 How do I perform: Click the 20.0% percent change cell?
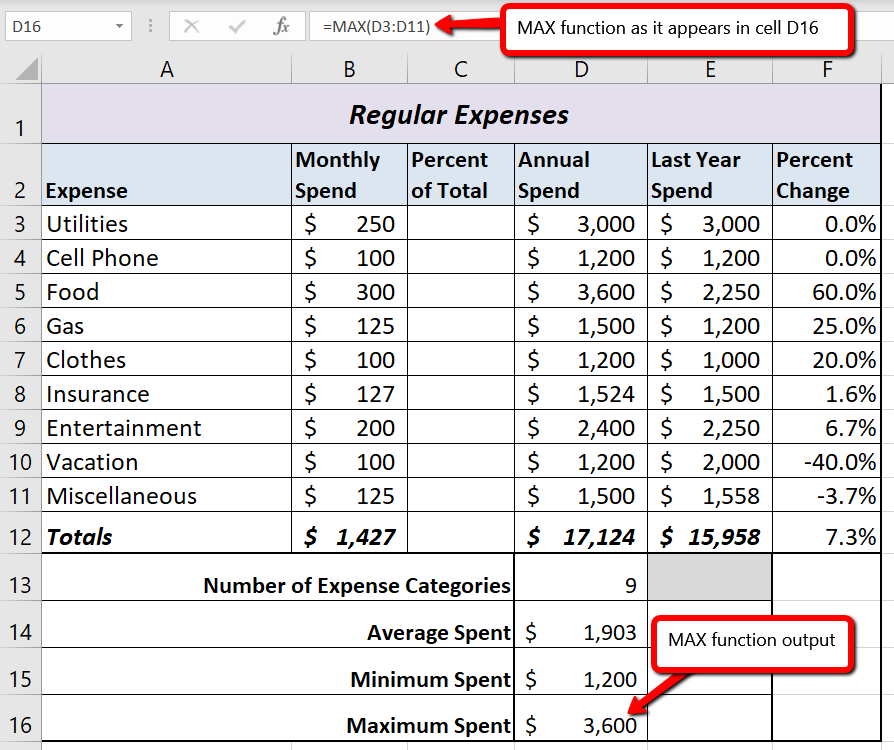point(827,359)
